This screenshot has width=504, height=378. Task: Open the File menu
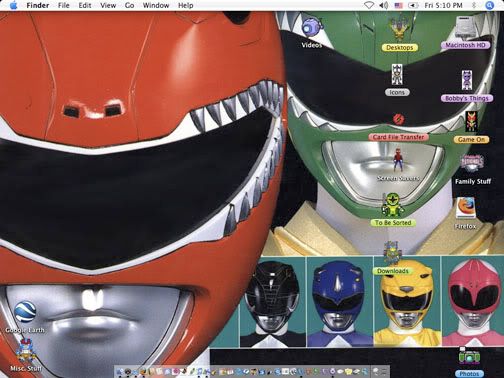(63, 5)
